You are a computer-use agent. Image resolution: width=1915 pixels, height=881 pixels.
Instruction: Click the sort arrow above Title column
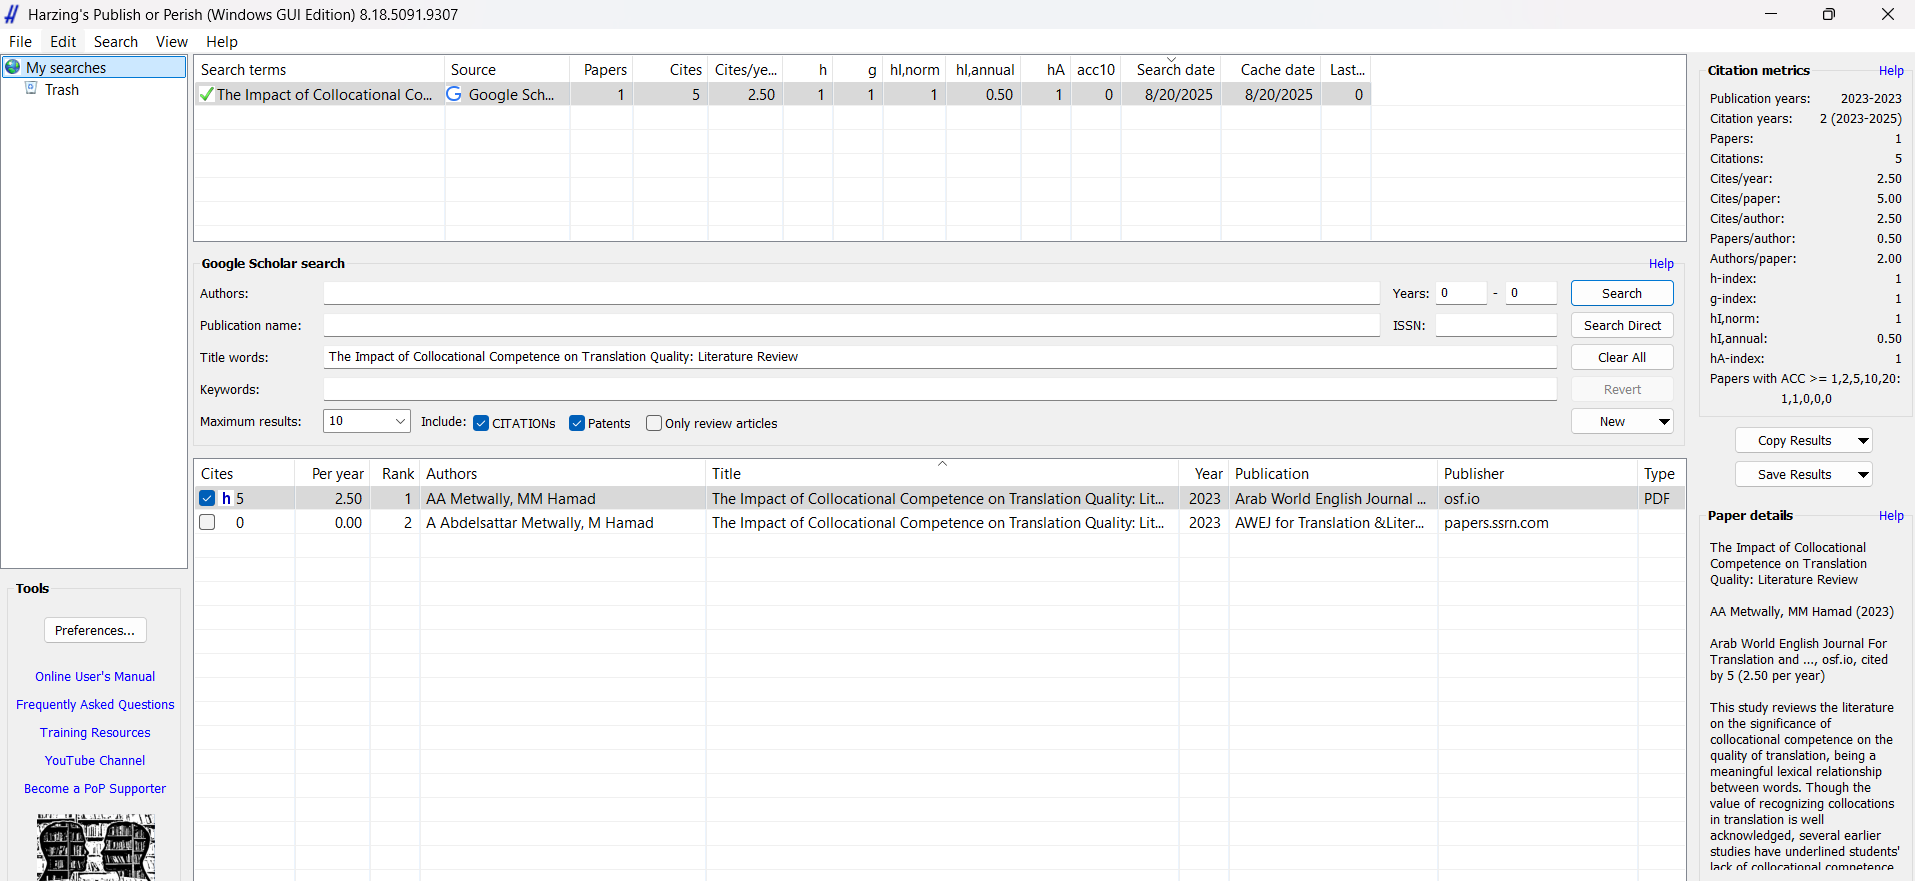(942, 464)
